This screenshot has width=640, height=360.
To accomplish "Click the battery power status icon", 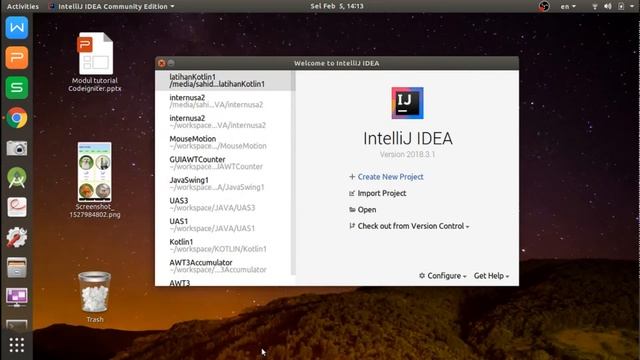I will click(x=621, y=6).
